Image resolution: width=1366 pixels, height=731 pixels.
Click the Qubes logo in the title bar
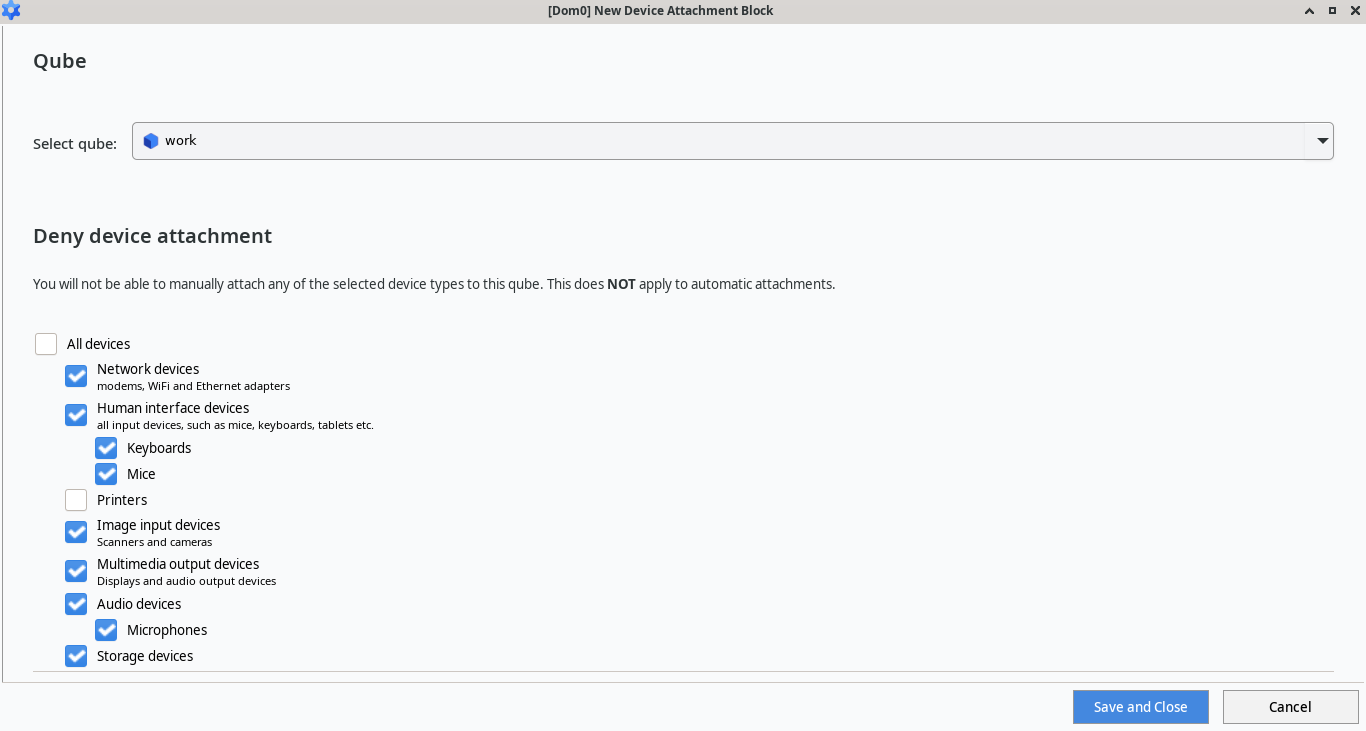click(x=11, y=11)
